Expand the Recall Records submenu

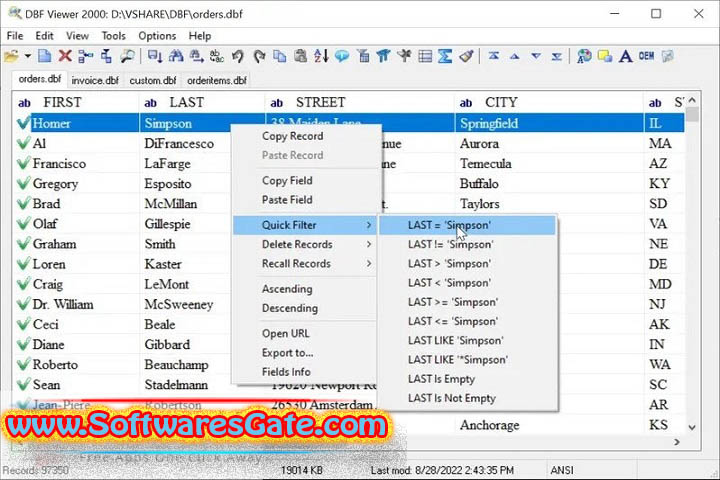(x=305, y=264)
